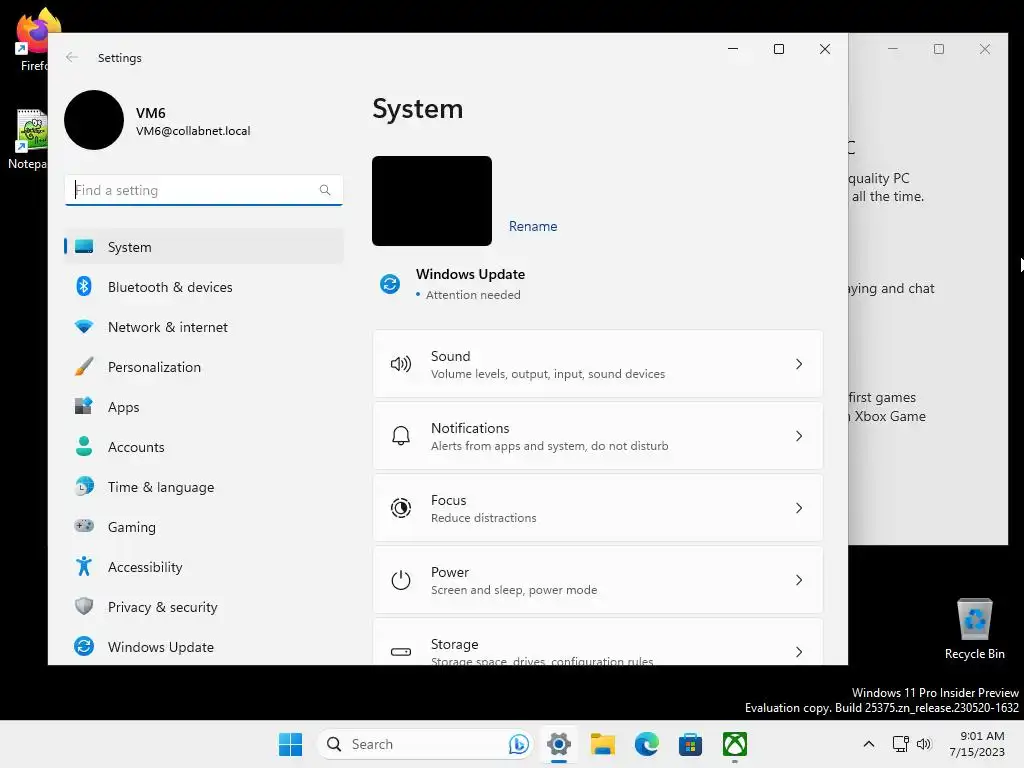Launch Microsoft Edge from the taskbar
Screen dimensions: 1024x768
[x=647, y=744]
